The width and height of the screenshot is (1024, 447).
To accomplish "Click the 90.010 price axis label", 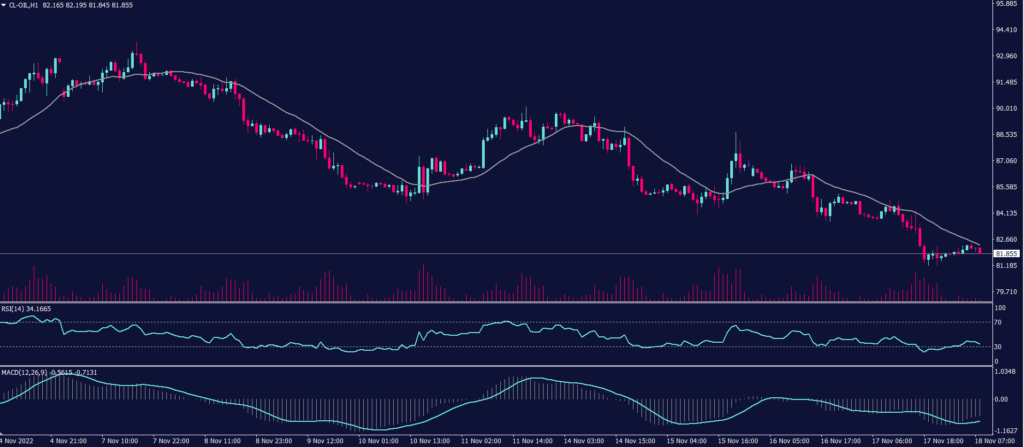I will [x=1005, y=109].
